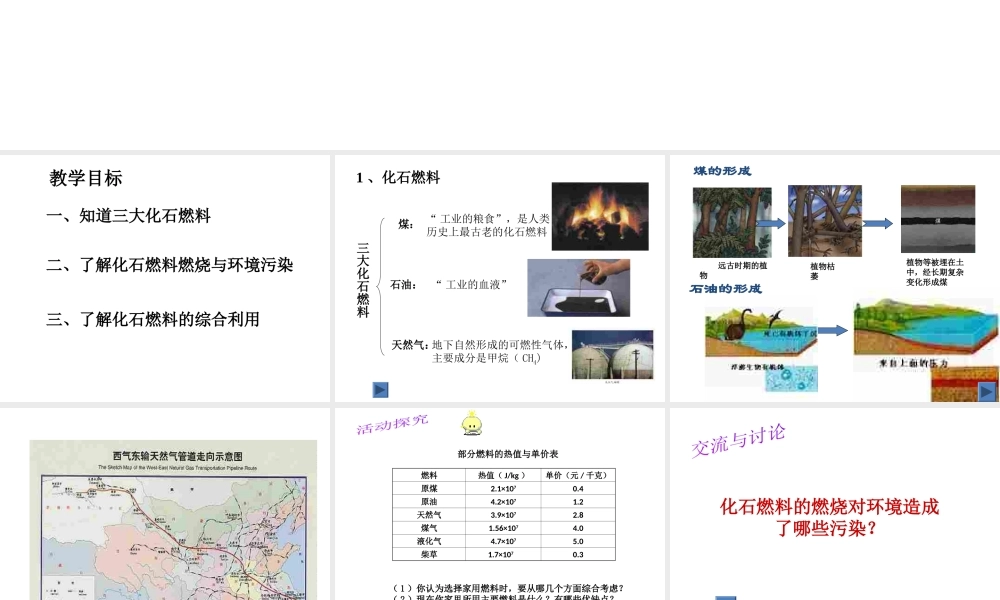The image size is (1000, 600).
Task: Click the vertical label 三大化石燃料
Action: tap(363, 280)
